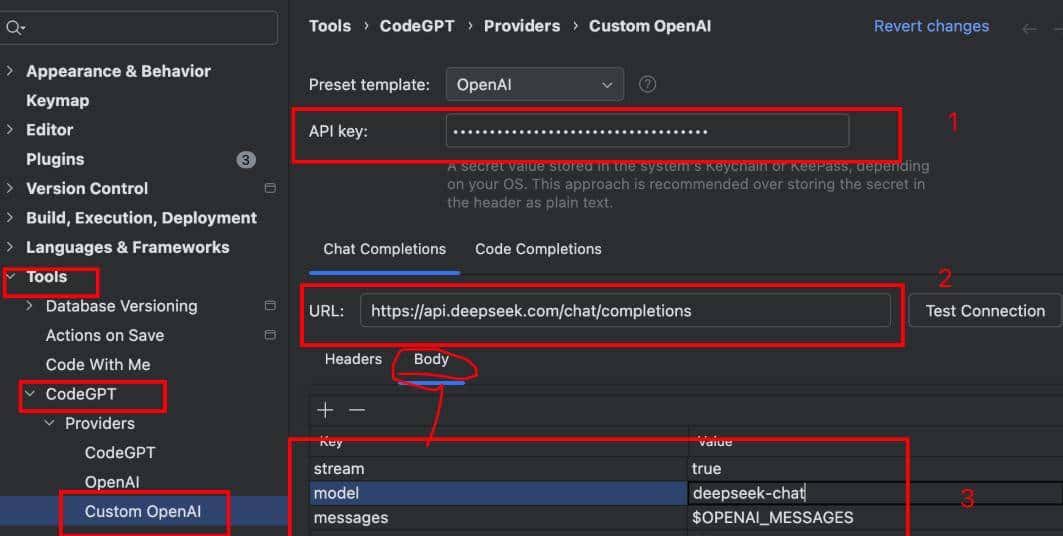Viewport: 1063px width, 536px height.
Task: Open the Headers tab
Action: coord(353,359)
